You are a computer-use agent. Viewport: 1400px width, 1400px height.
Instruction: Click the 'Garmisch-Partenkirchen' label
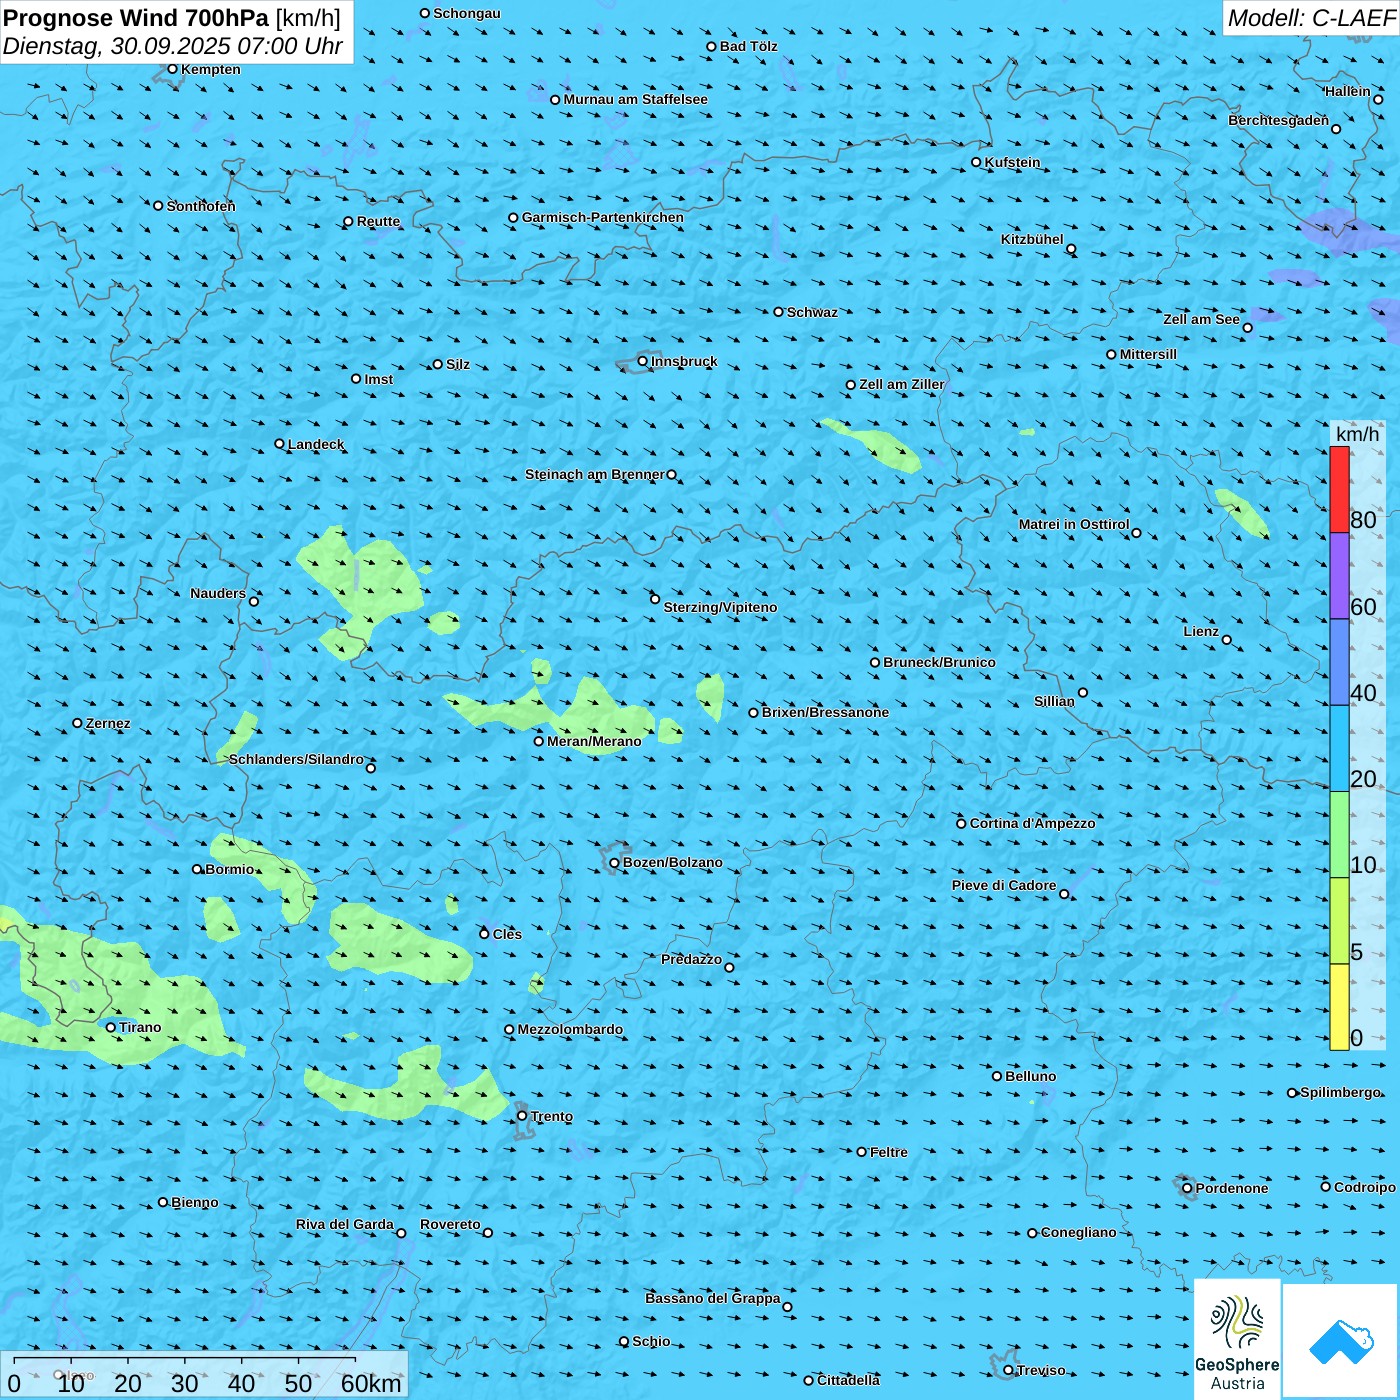[603, 217]
